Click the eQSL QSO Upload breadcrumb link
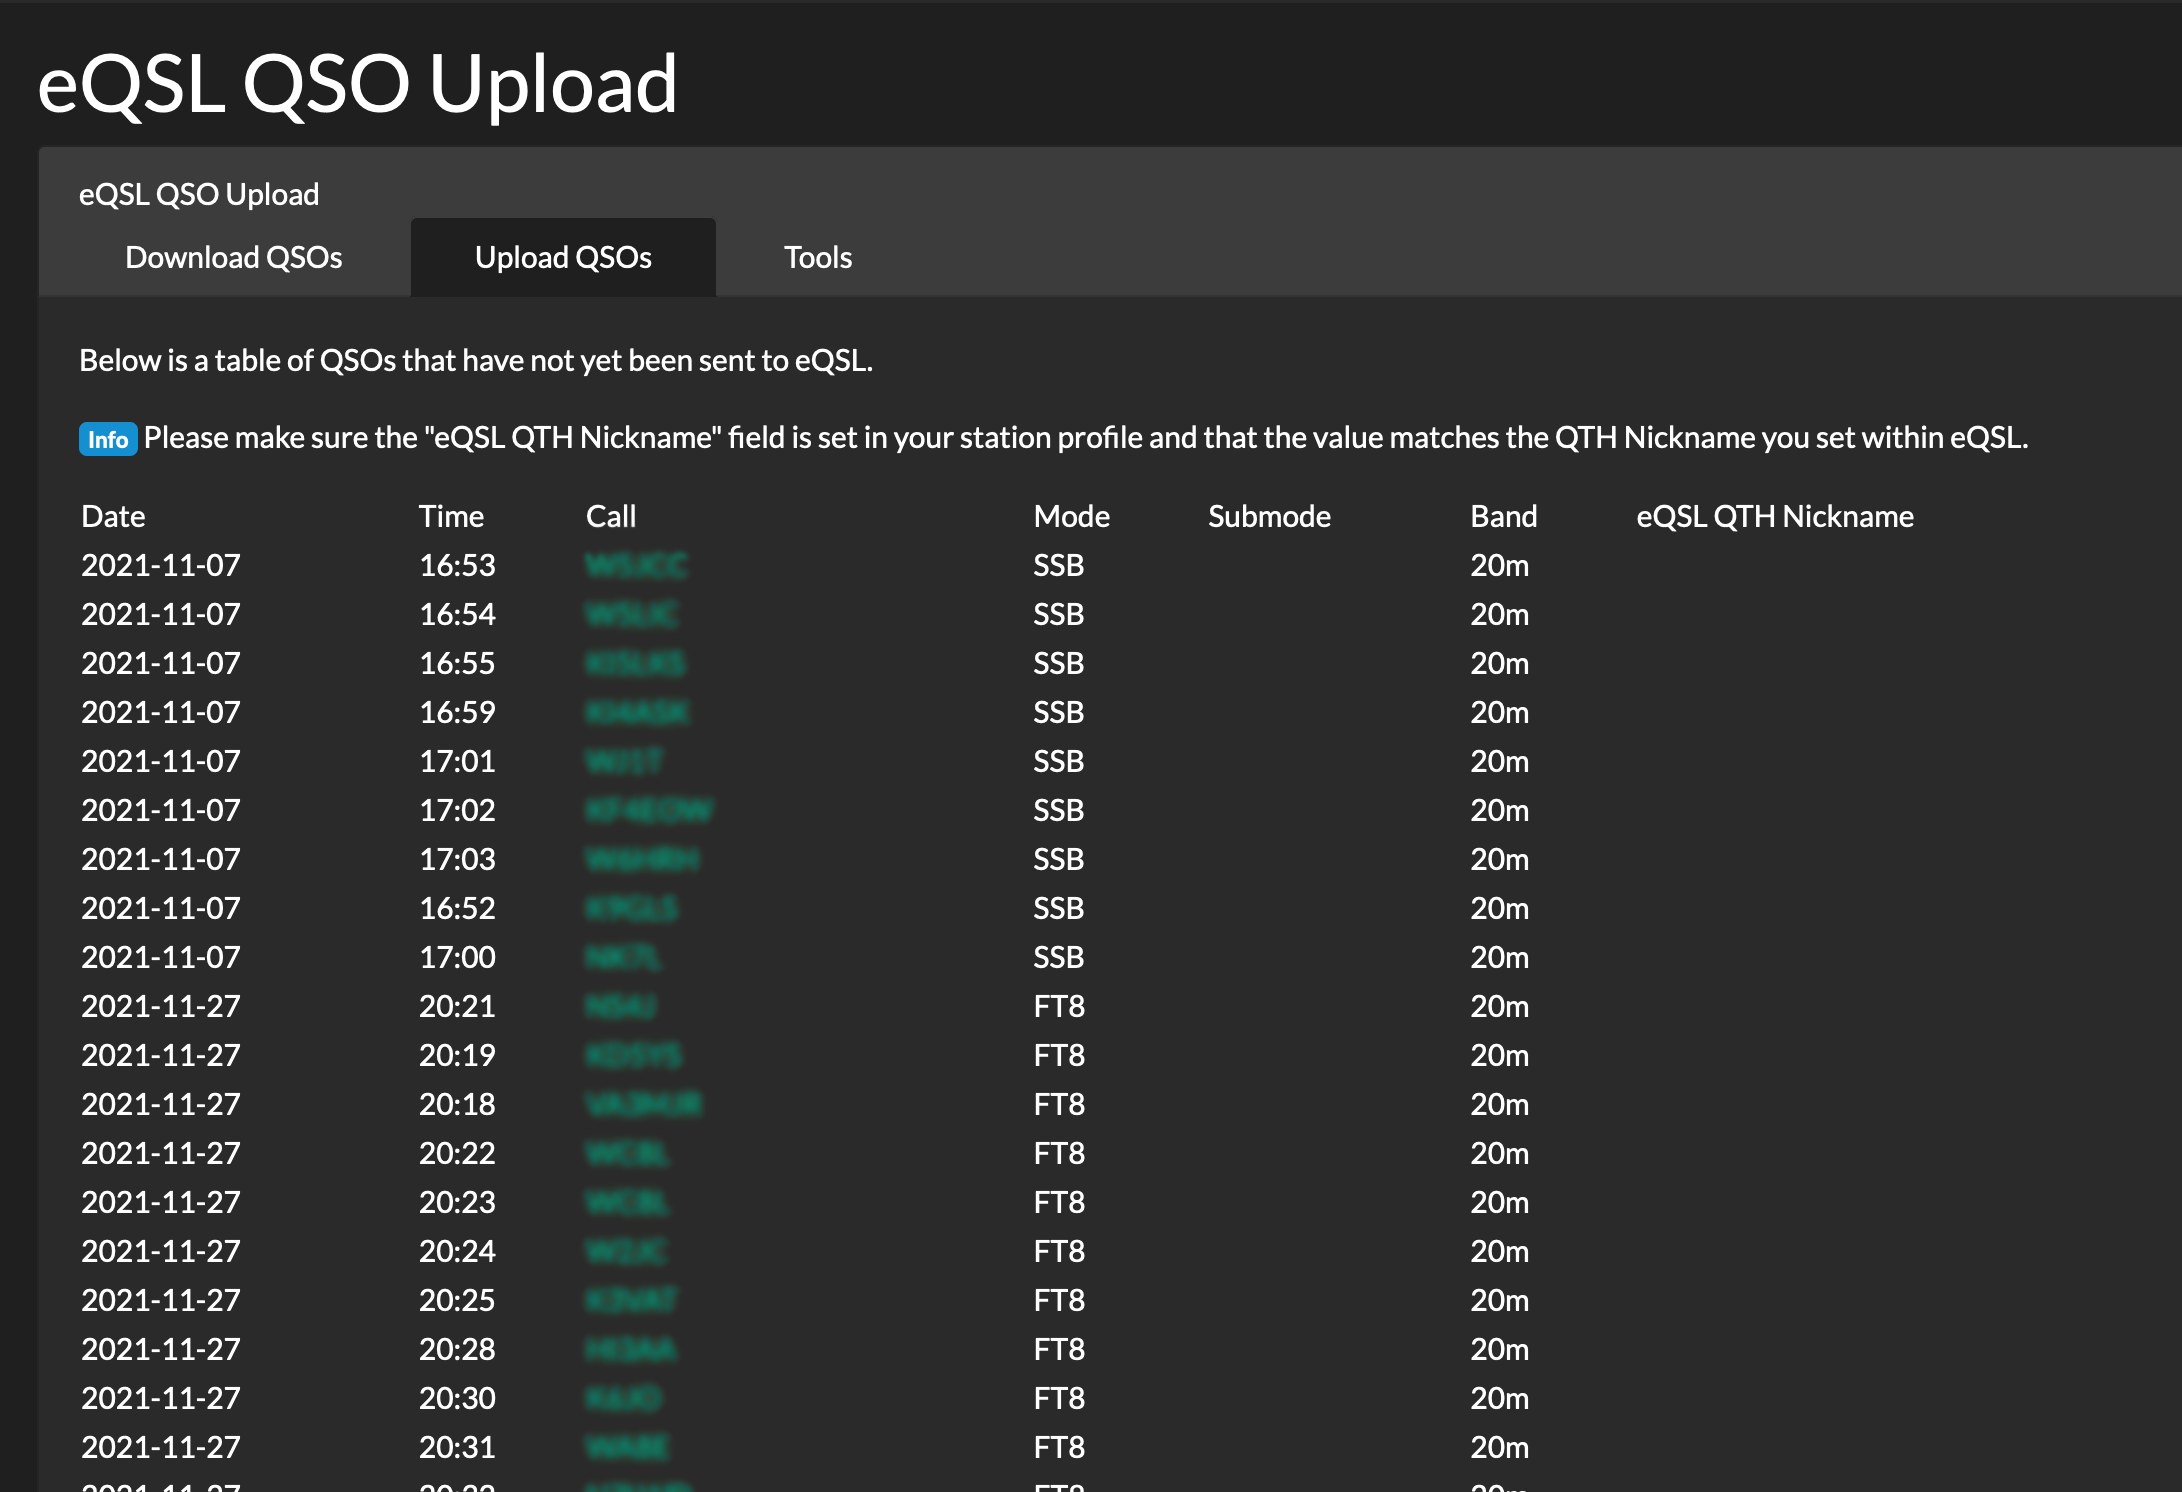The width and height of the screenshot is (2182, 1492). [198, 193]
